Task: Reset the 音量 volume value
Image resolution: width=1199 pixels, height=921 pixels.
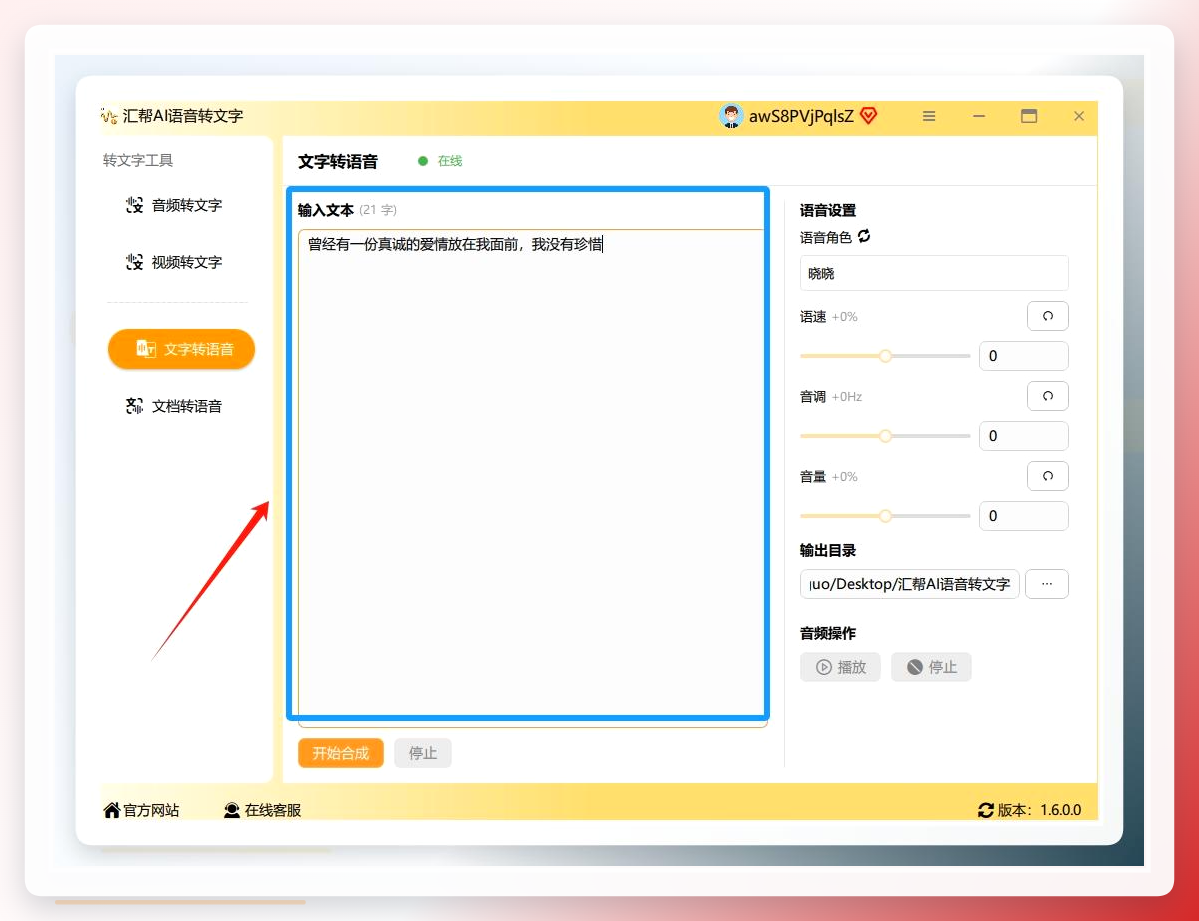Action: click(1048, 476)
